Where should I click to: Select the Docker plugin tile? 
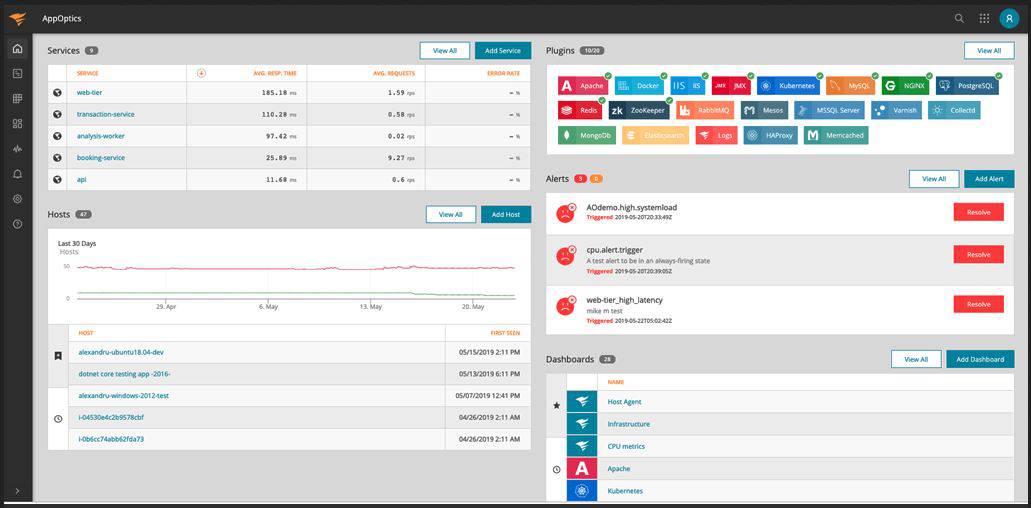(640, 85)
